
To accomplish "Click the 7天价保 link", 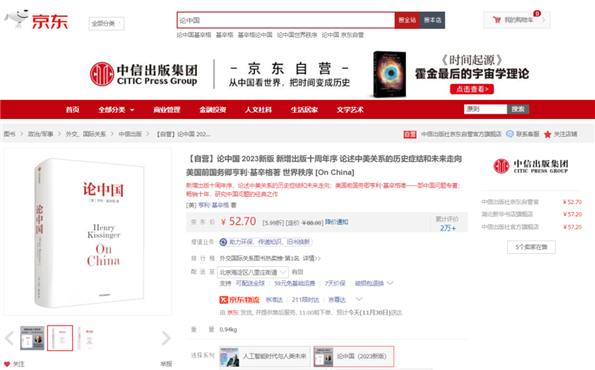I will pos(335,283).
